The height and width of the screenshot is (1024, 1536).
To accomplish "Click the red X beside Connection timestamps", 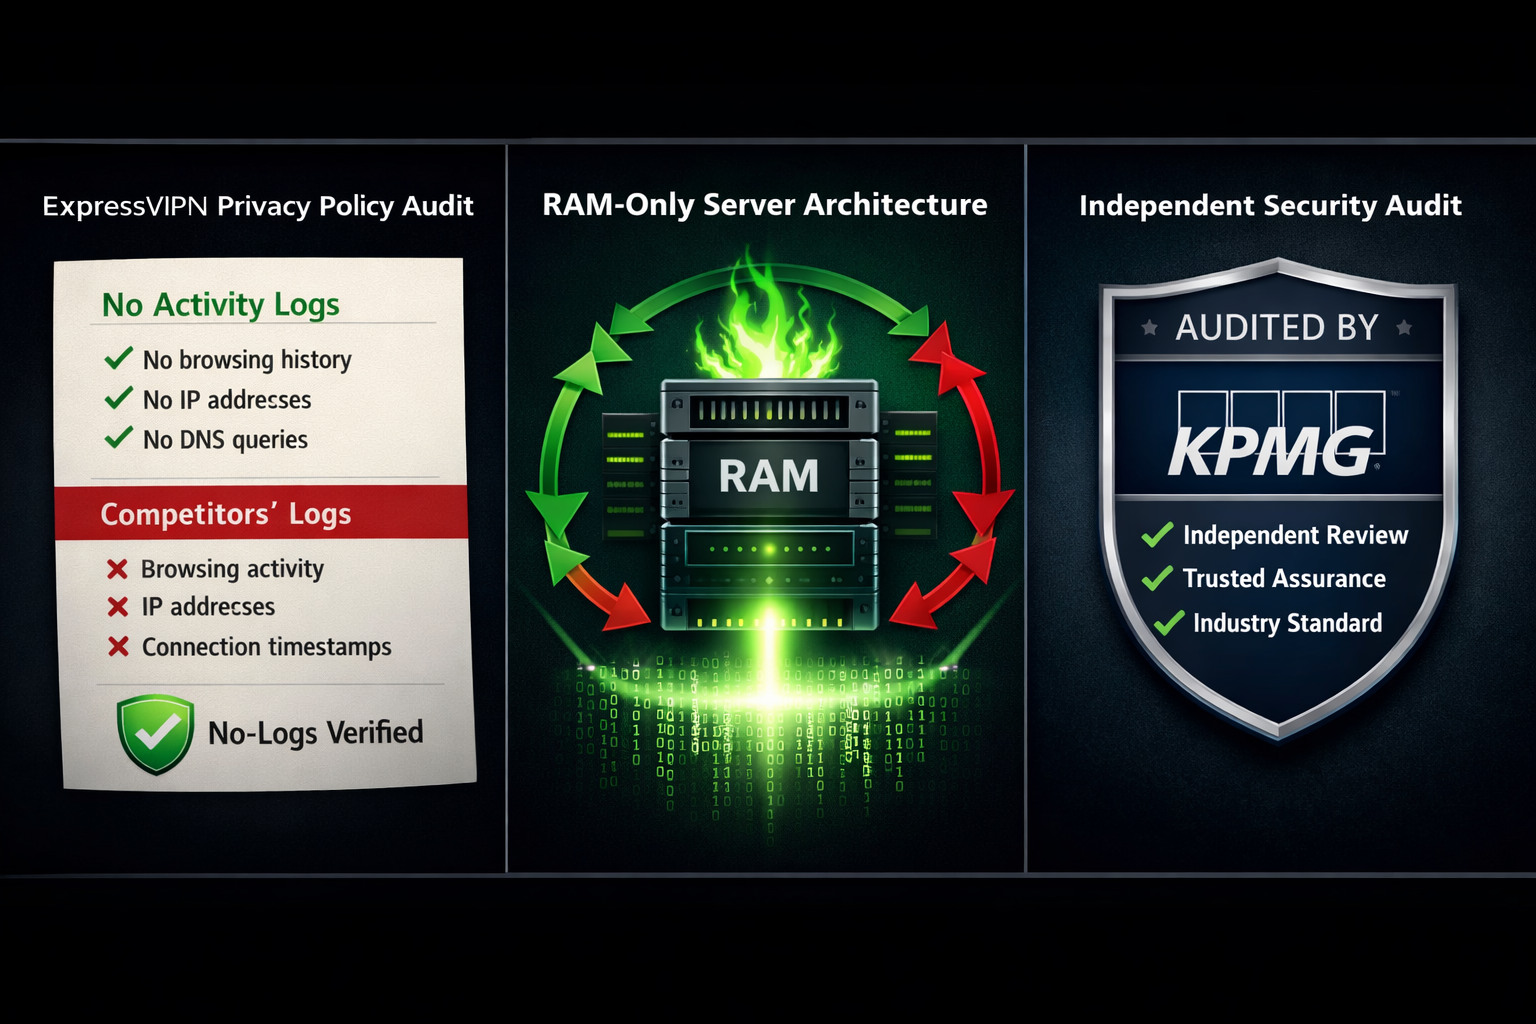I will click(x=118, y=646).
